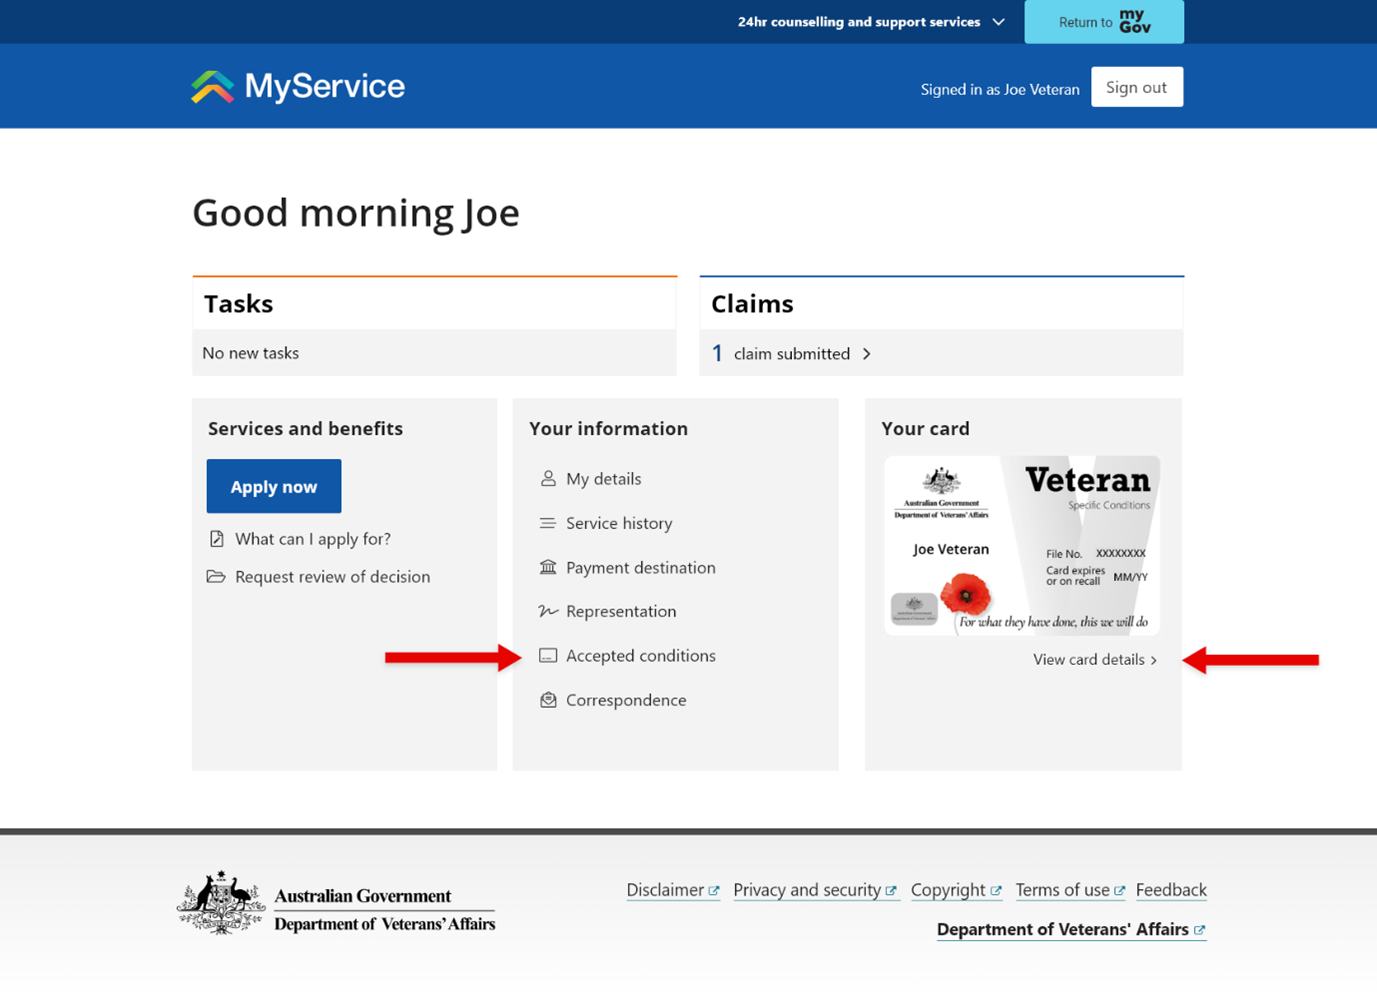This screenshot has height=997, width=1377.
Task: Open My details via the person icon
Action: (548, 479)
